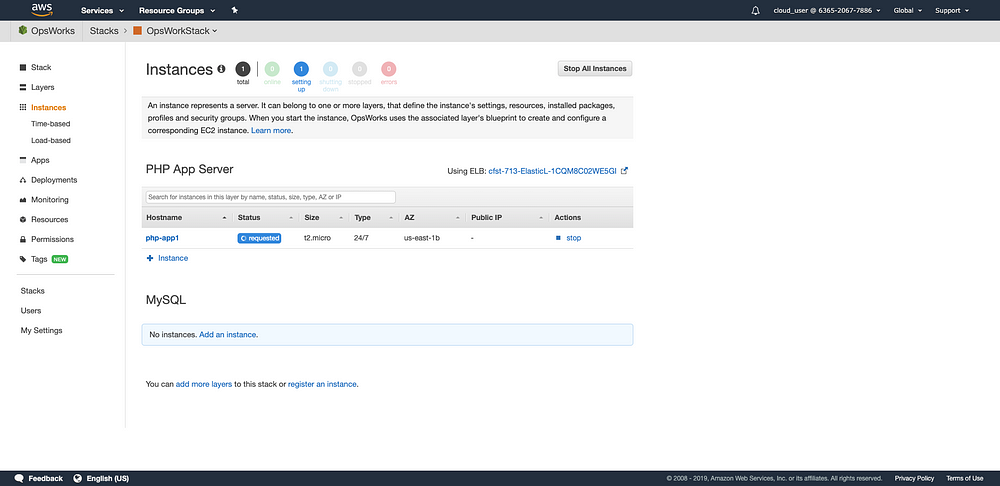Click the external link icon next to ELB
The image size is (1000, 486).
tap(624, 171)
